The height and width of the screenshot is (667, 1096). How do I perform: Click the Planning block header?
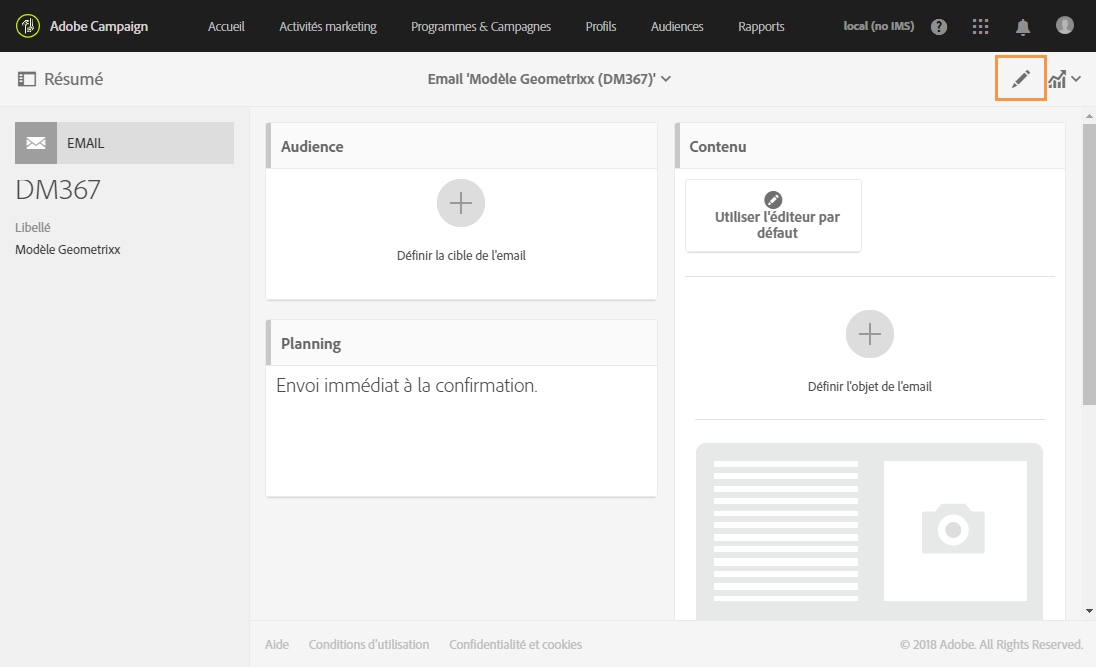click(x=461, y=343)
